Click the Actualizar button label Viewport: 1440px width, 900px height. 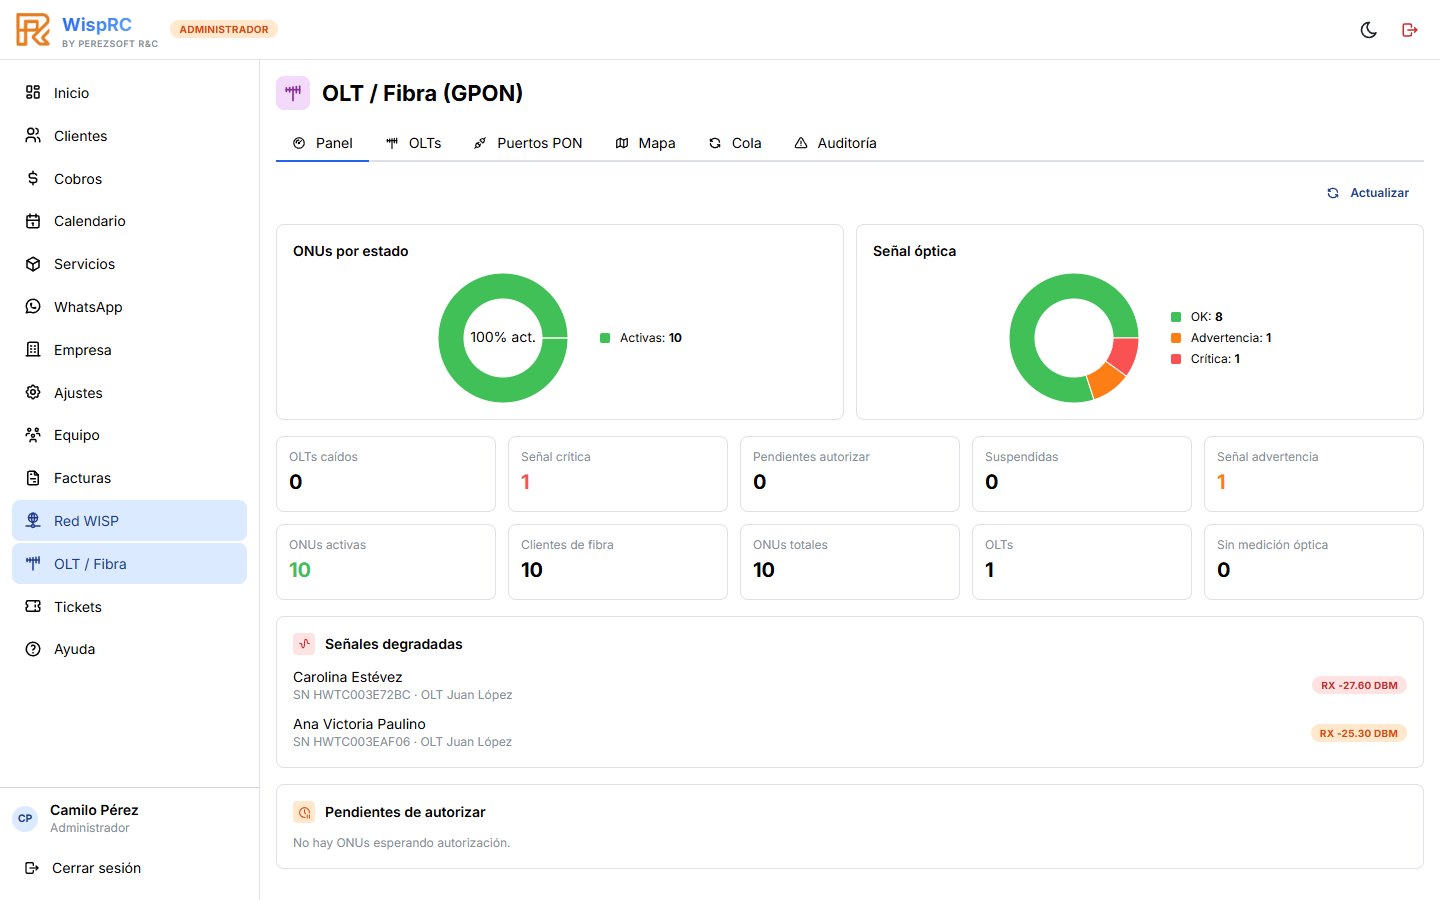click(1379, 193)
